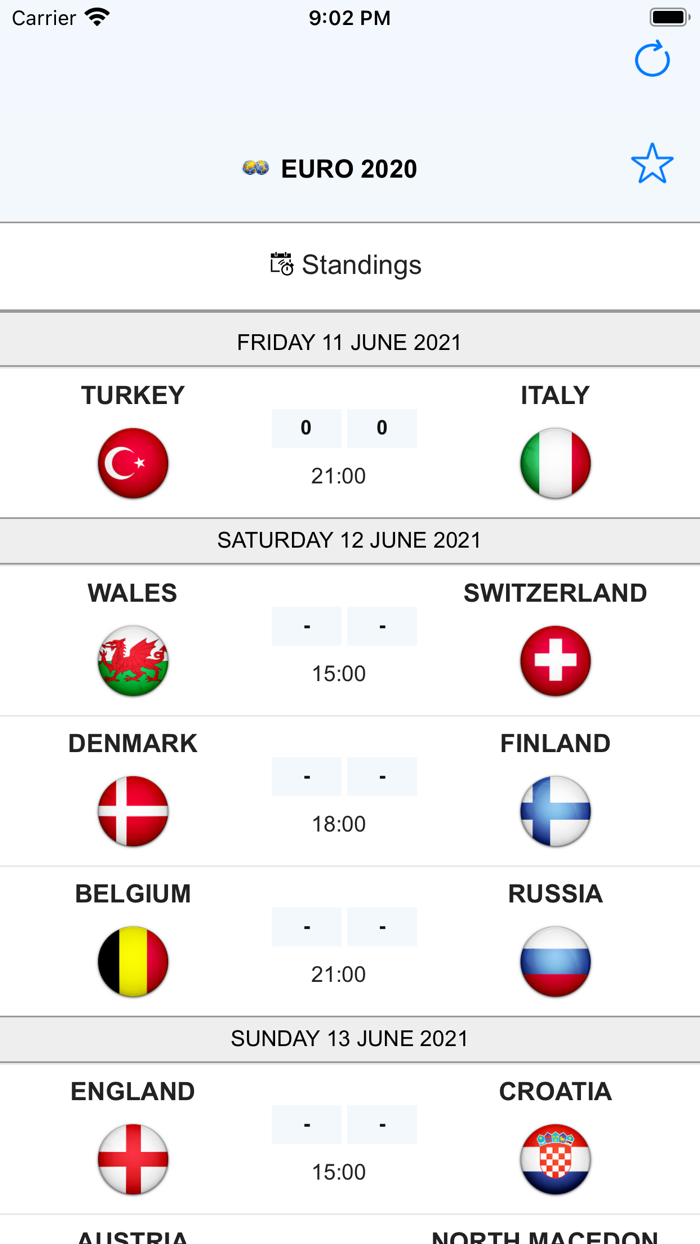Tap the Turkey flag icon
Image resolution: width=700 pixels, height=1244 pixels.
pyautogui.click(x=132, y=463)
